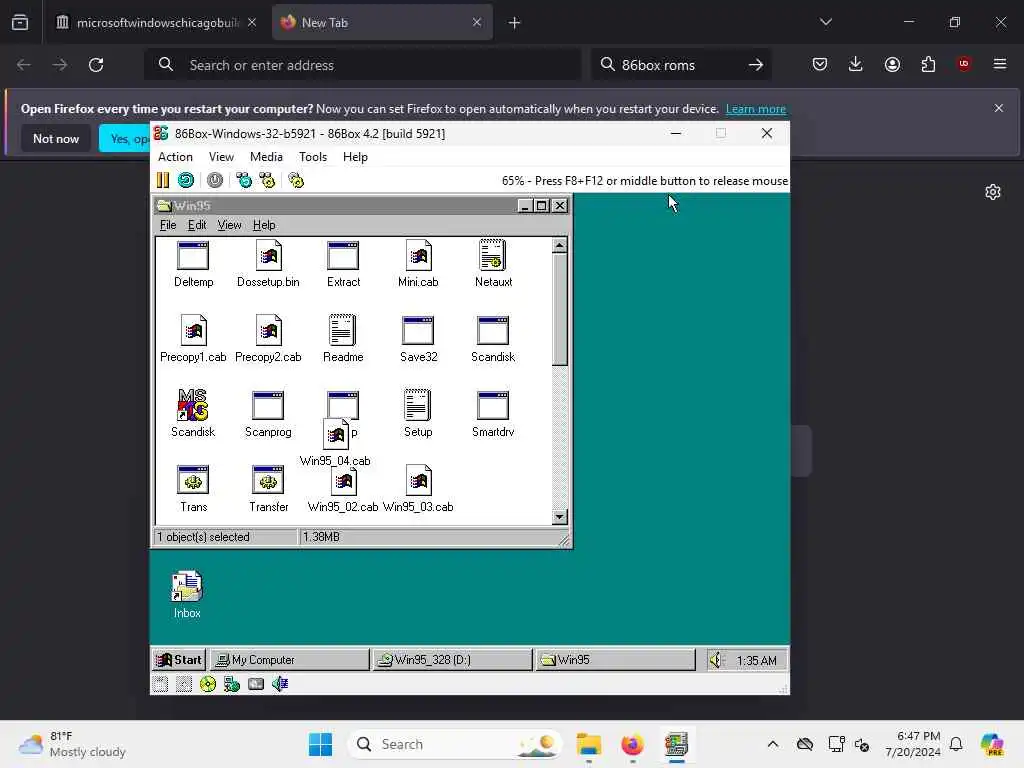Pause emulation in 86Box toolbar

(x=163, y=180)
